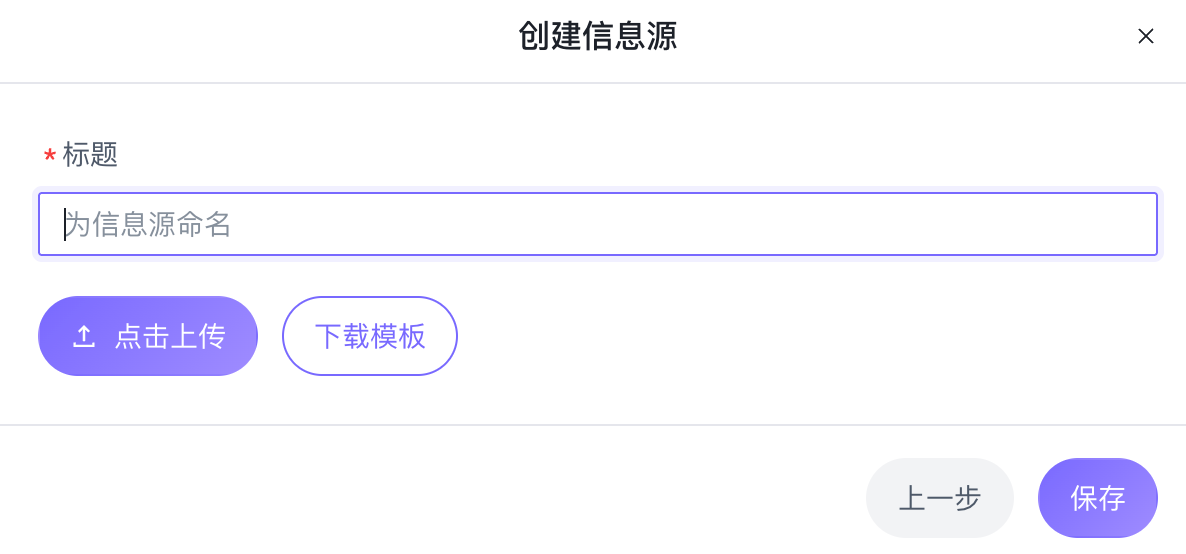Go back with 上一步
This screenshot has height=554, width=1186.
(x=939, y=498)
